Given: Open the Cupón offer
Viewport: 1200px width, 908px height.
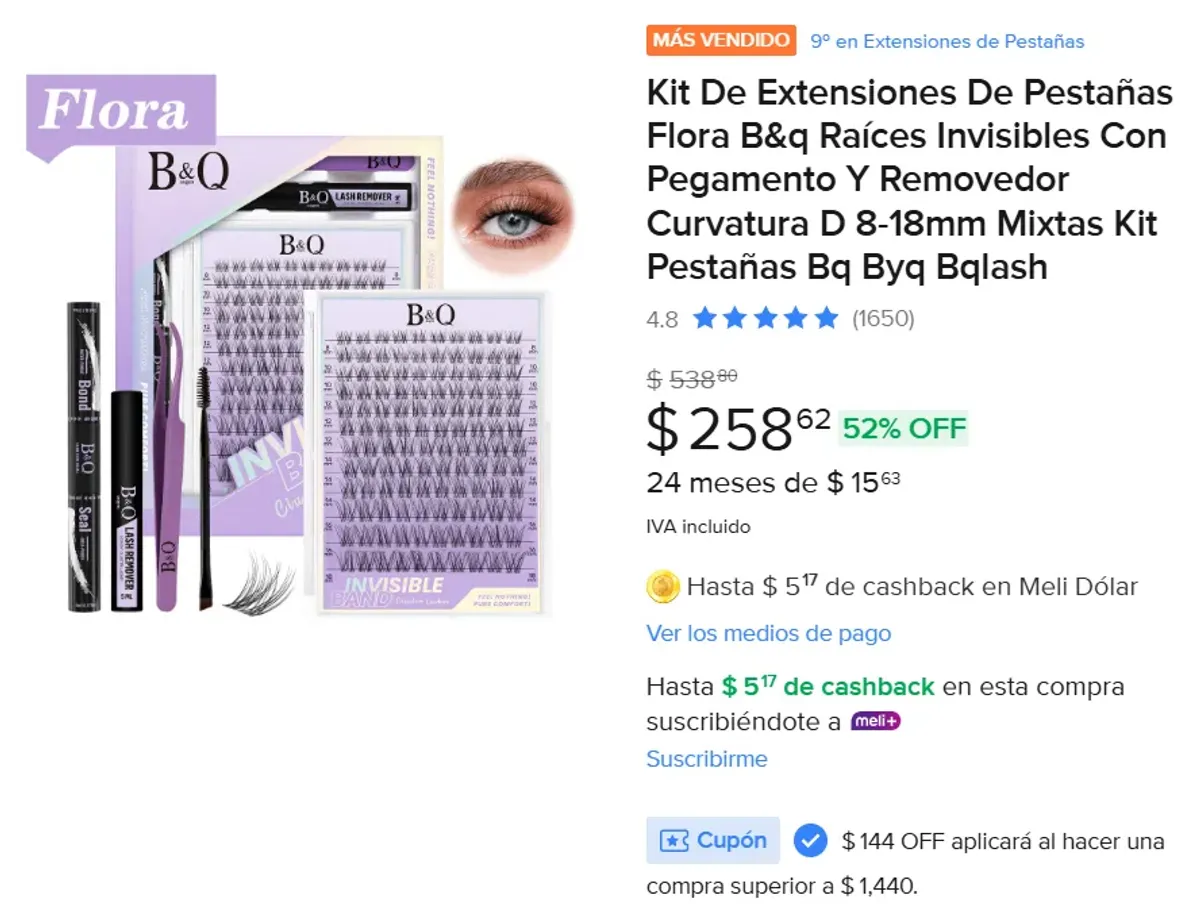Looking at the screenshot, I should [712, 840].
